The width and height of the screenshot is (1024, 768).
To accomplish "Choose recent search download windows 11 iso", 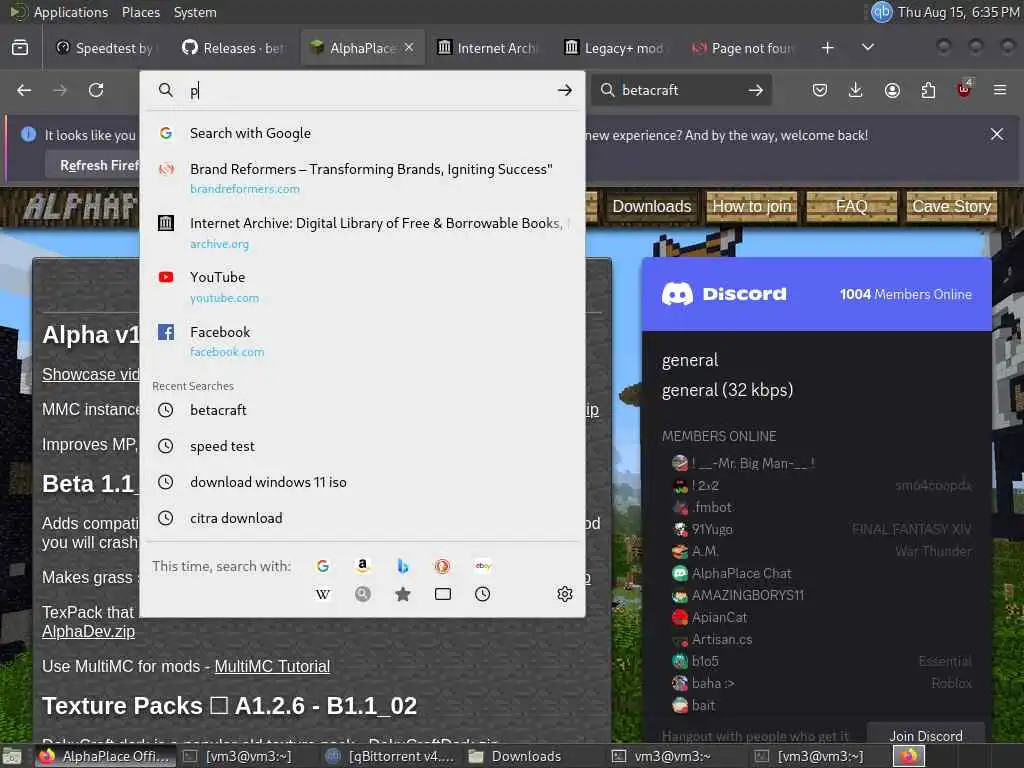I will coord(362,482).
